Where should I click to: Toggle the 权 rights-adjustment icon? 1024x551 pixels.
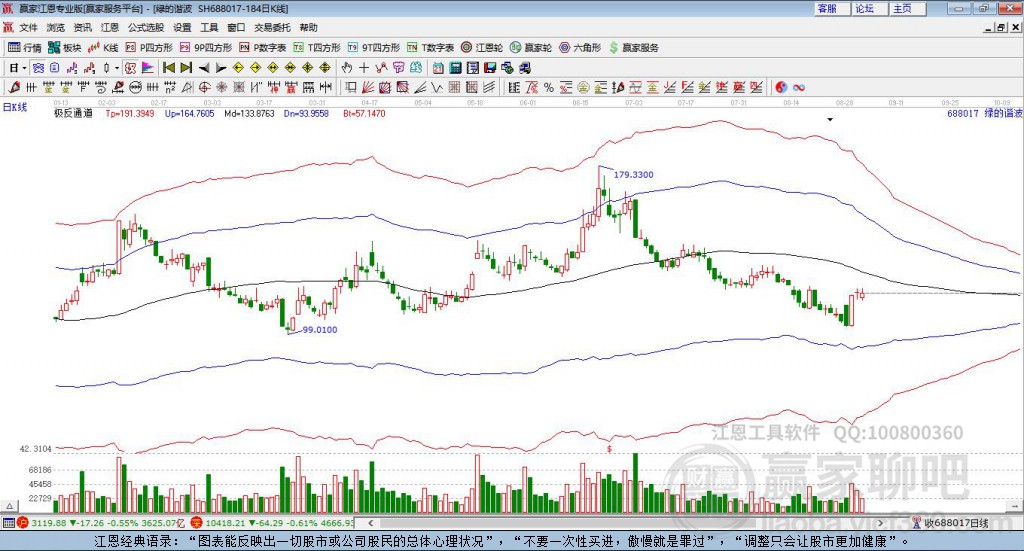[130, 68]
